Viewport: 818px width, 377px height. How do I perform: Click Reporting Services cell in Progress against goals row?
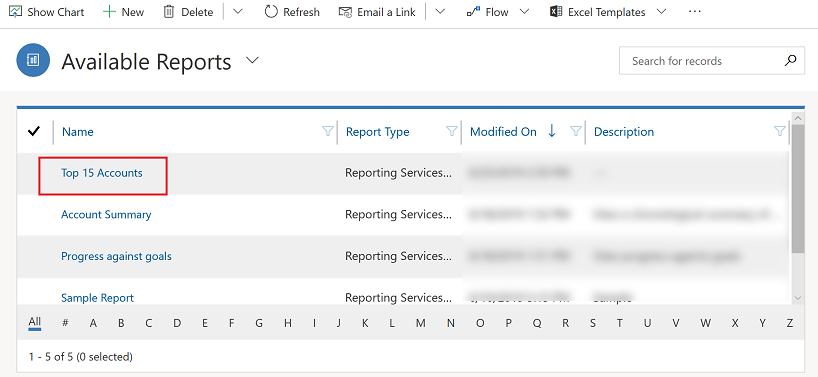(x=399, y=257)
